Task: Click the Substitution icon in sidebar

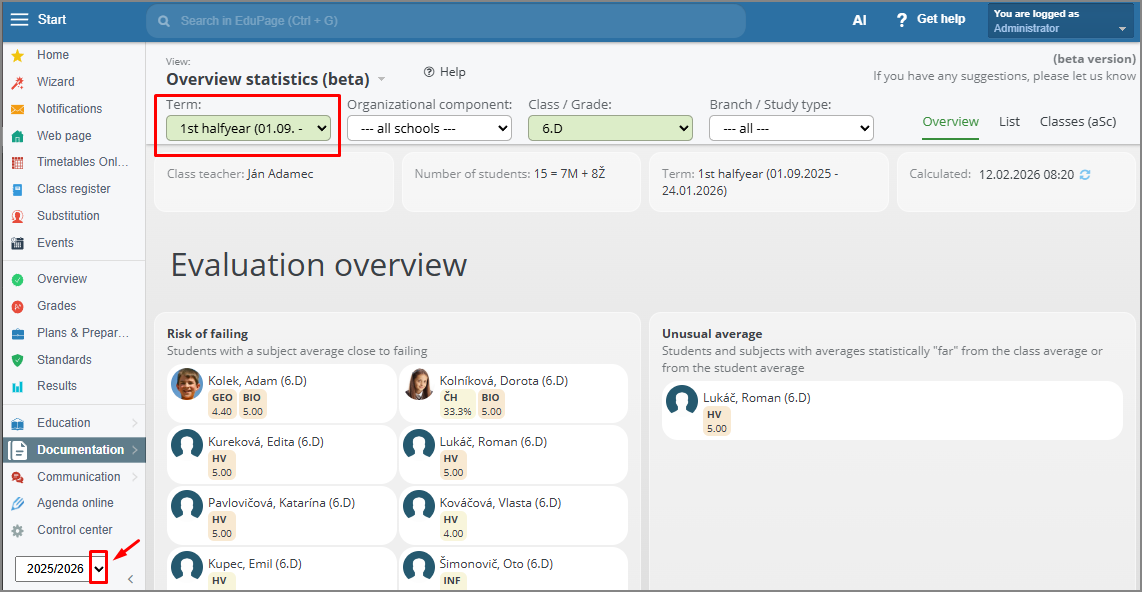Action: click(17, 216)
